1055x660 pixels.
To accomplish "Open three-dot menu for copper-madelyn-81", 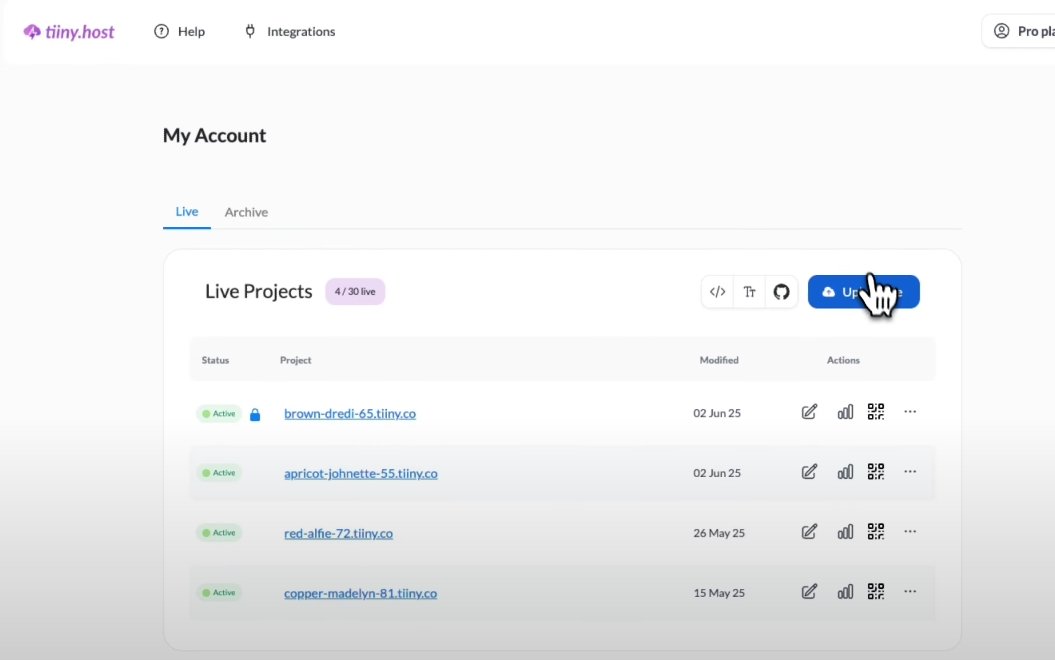I will 910,592.
